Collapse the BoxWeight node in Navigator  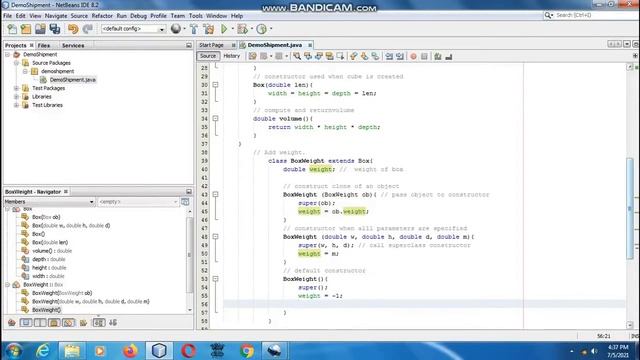click(x=8, y=284)
